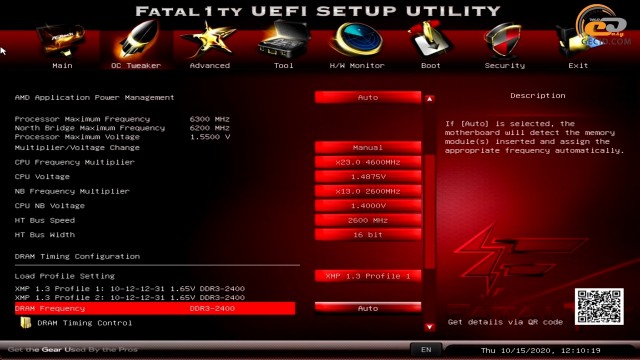Open the H/W Monitor radar icon

click(x=357, y=40)
